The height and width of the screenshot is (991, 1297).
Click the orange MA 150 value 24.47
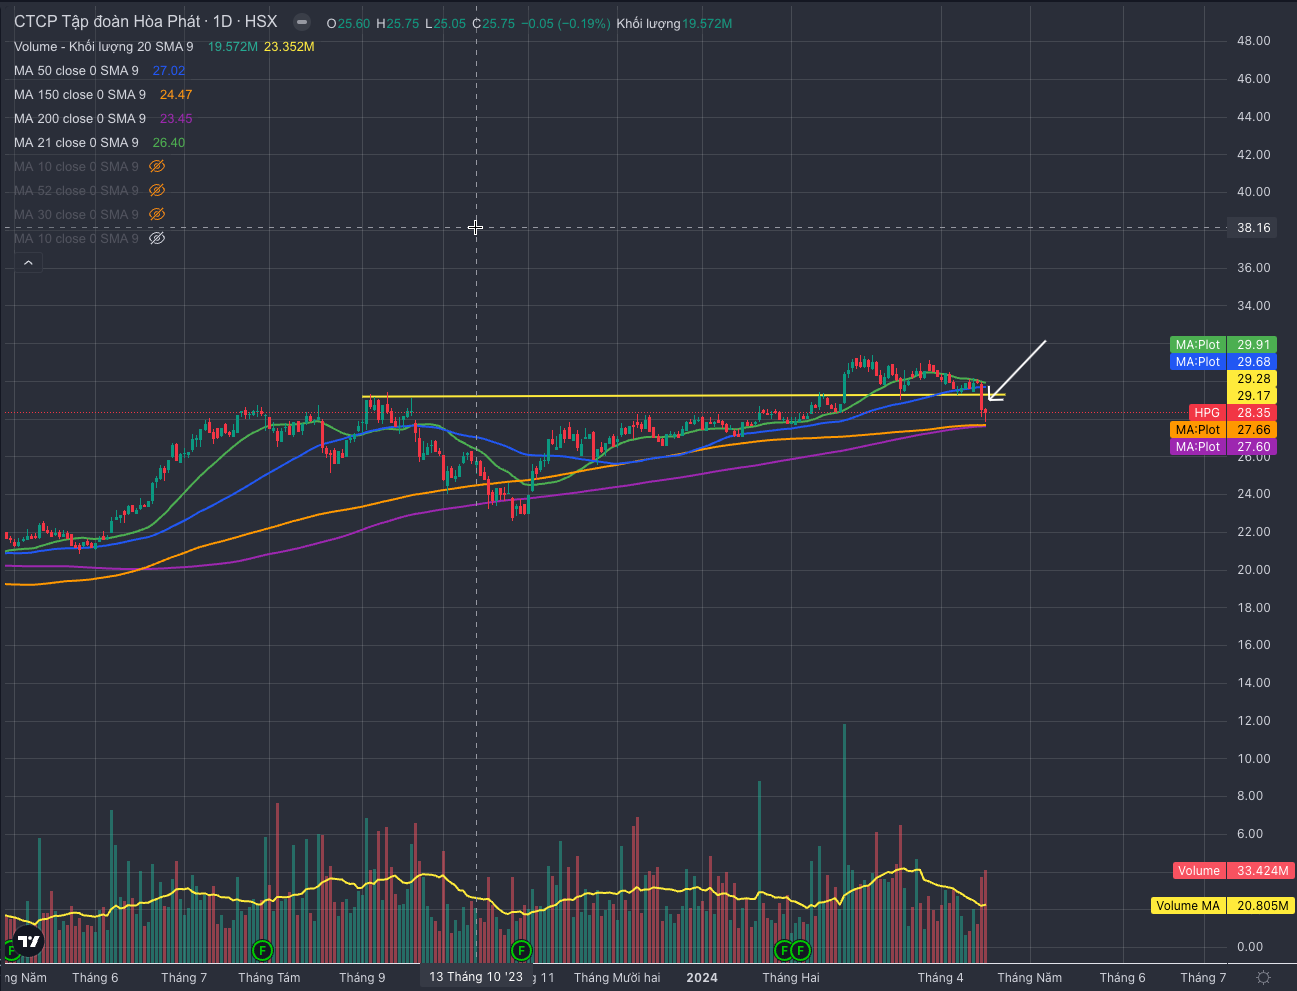(176, 94)
